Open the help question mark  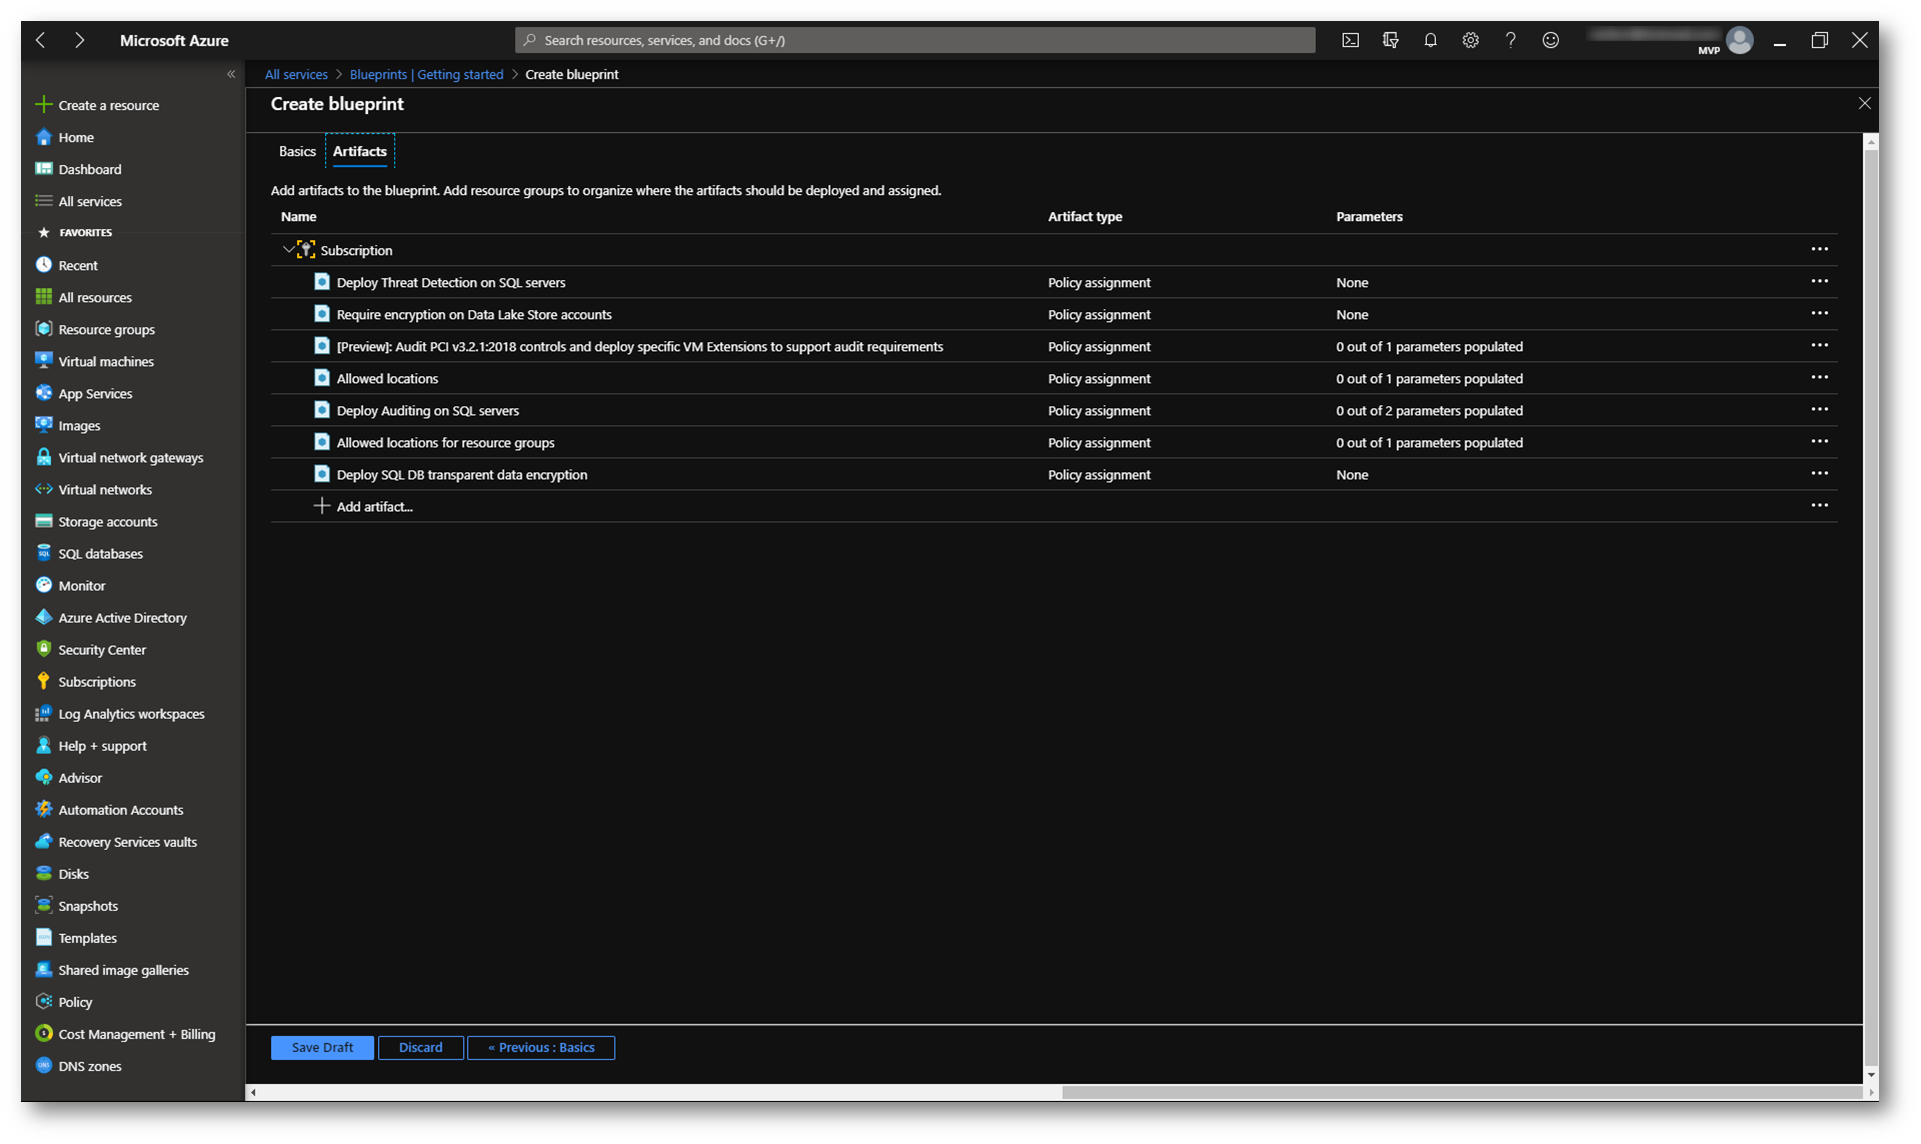point(1510,40)
